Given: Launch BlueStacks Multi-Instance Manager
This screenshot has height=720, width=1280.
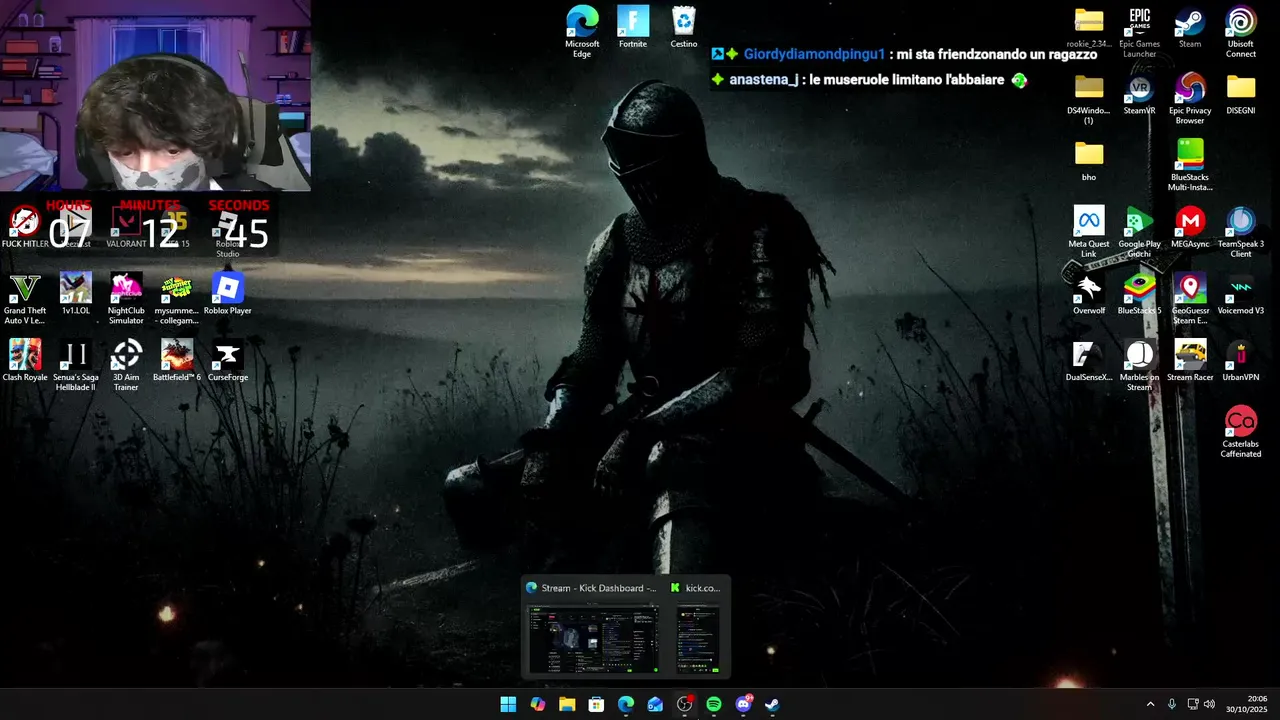Looking at the screenshot, I should click(1190, 164).
